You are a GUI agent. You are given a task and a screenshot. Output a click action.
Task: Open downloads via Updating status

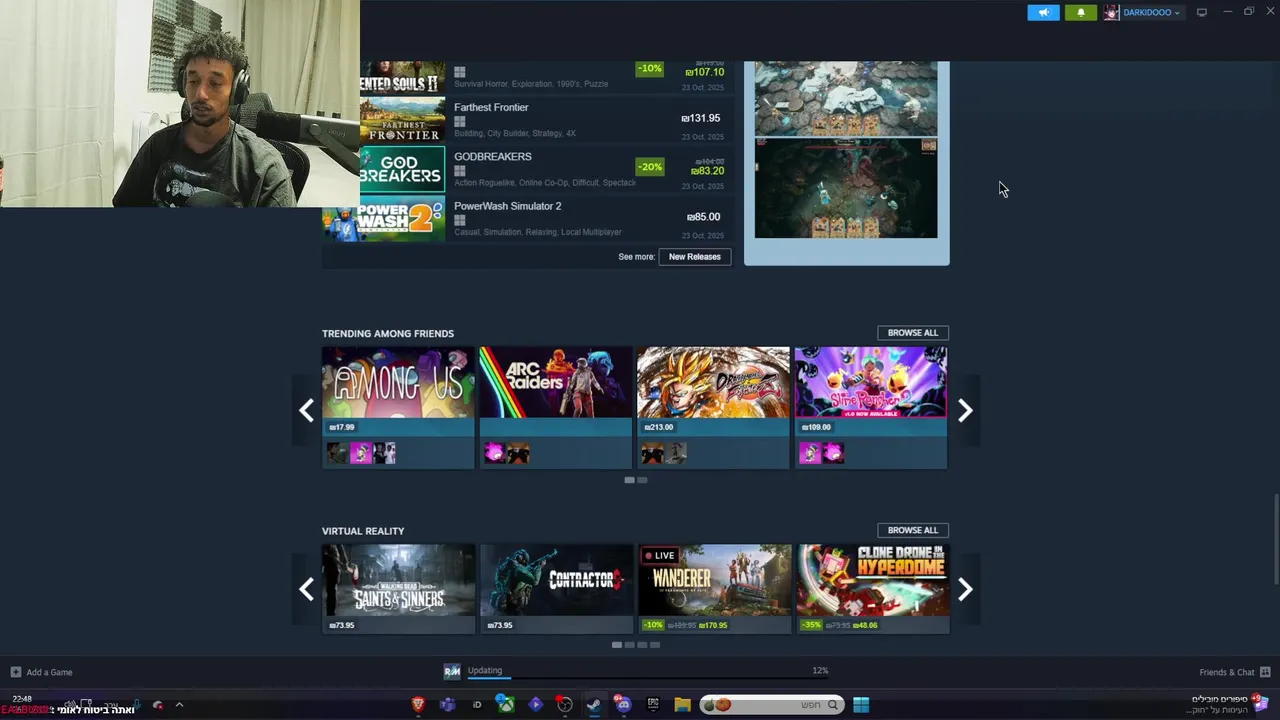(x=485, y=671)
